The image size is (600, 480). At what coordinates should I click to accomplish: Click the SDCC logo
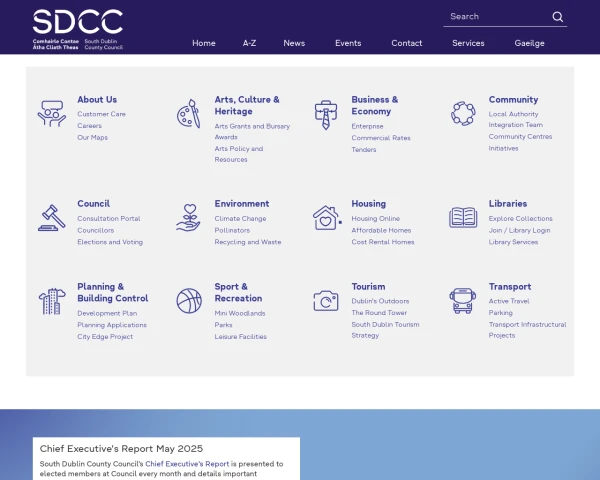pyautogui.click(x=78, y=30)
